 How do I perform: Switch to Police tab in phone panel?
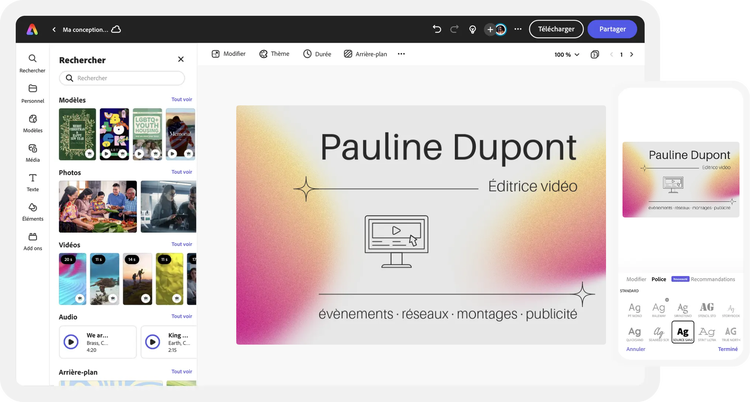pyautogui.click(x=659, y=279)
